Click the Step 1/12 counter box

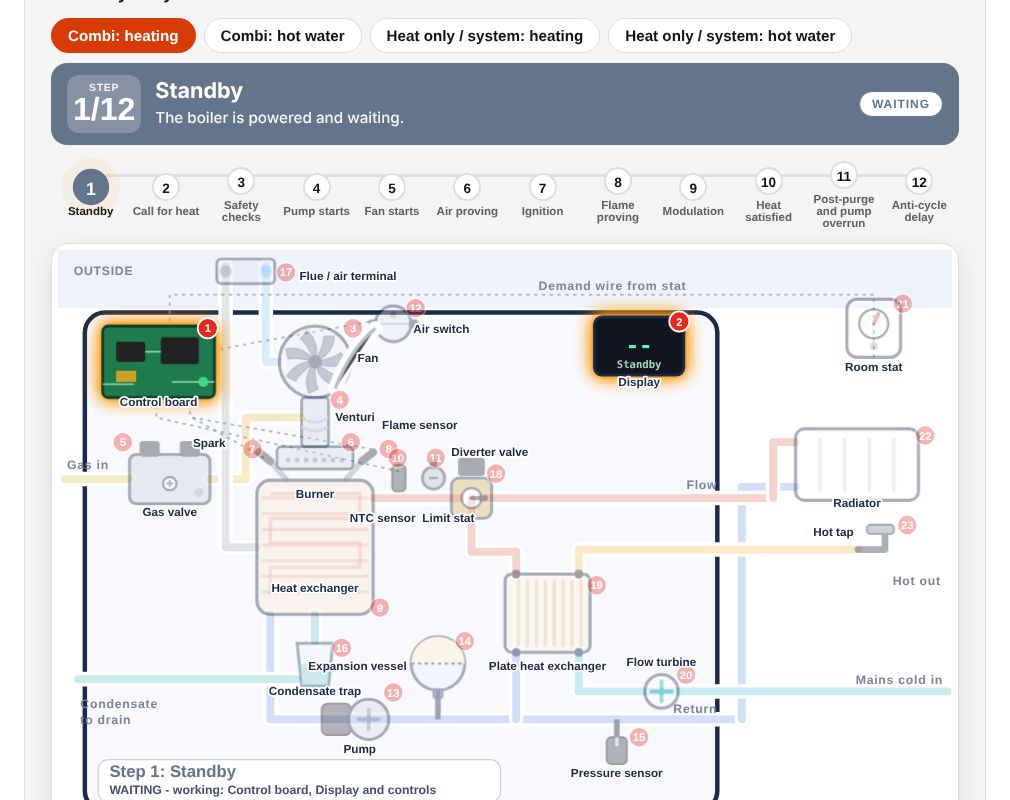[x=104, y=104]
